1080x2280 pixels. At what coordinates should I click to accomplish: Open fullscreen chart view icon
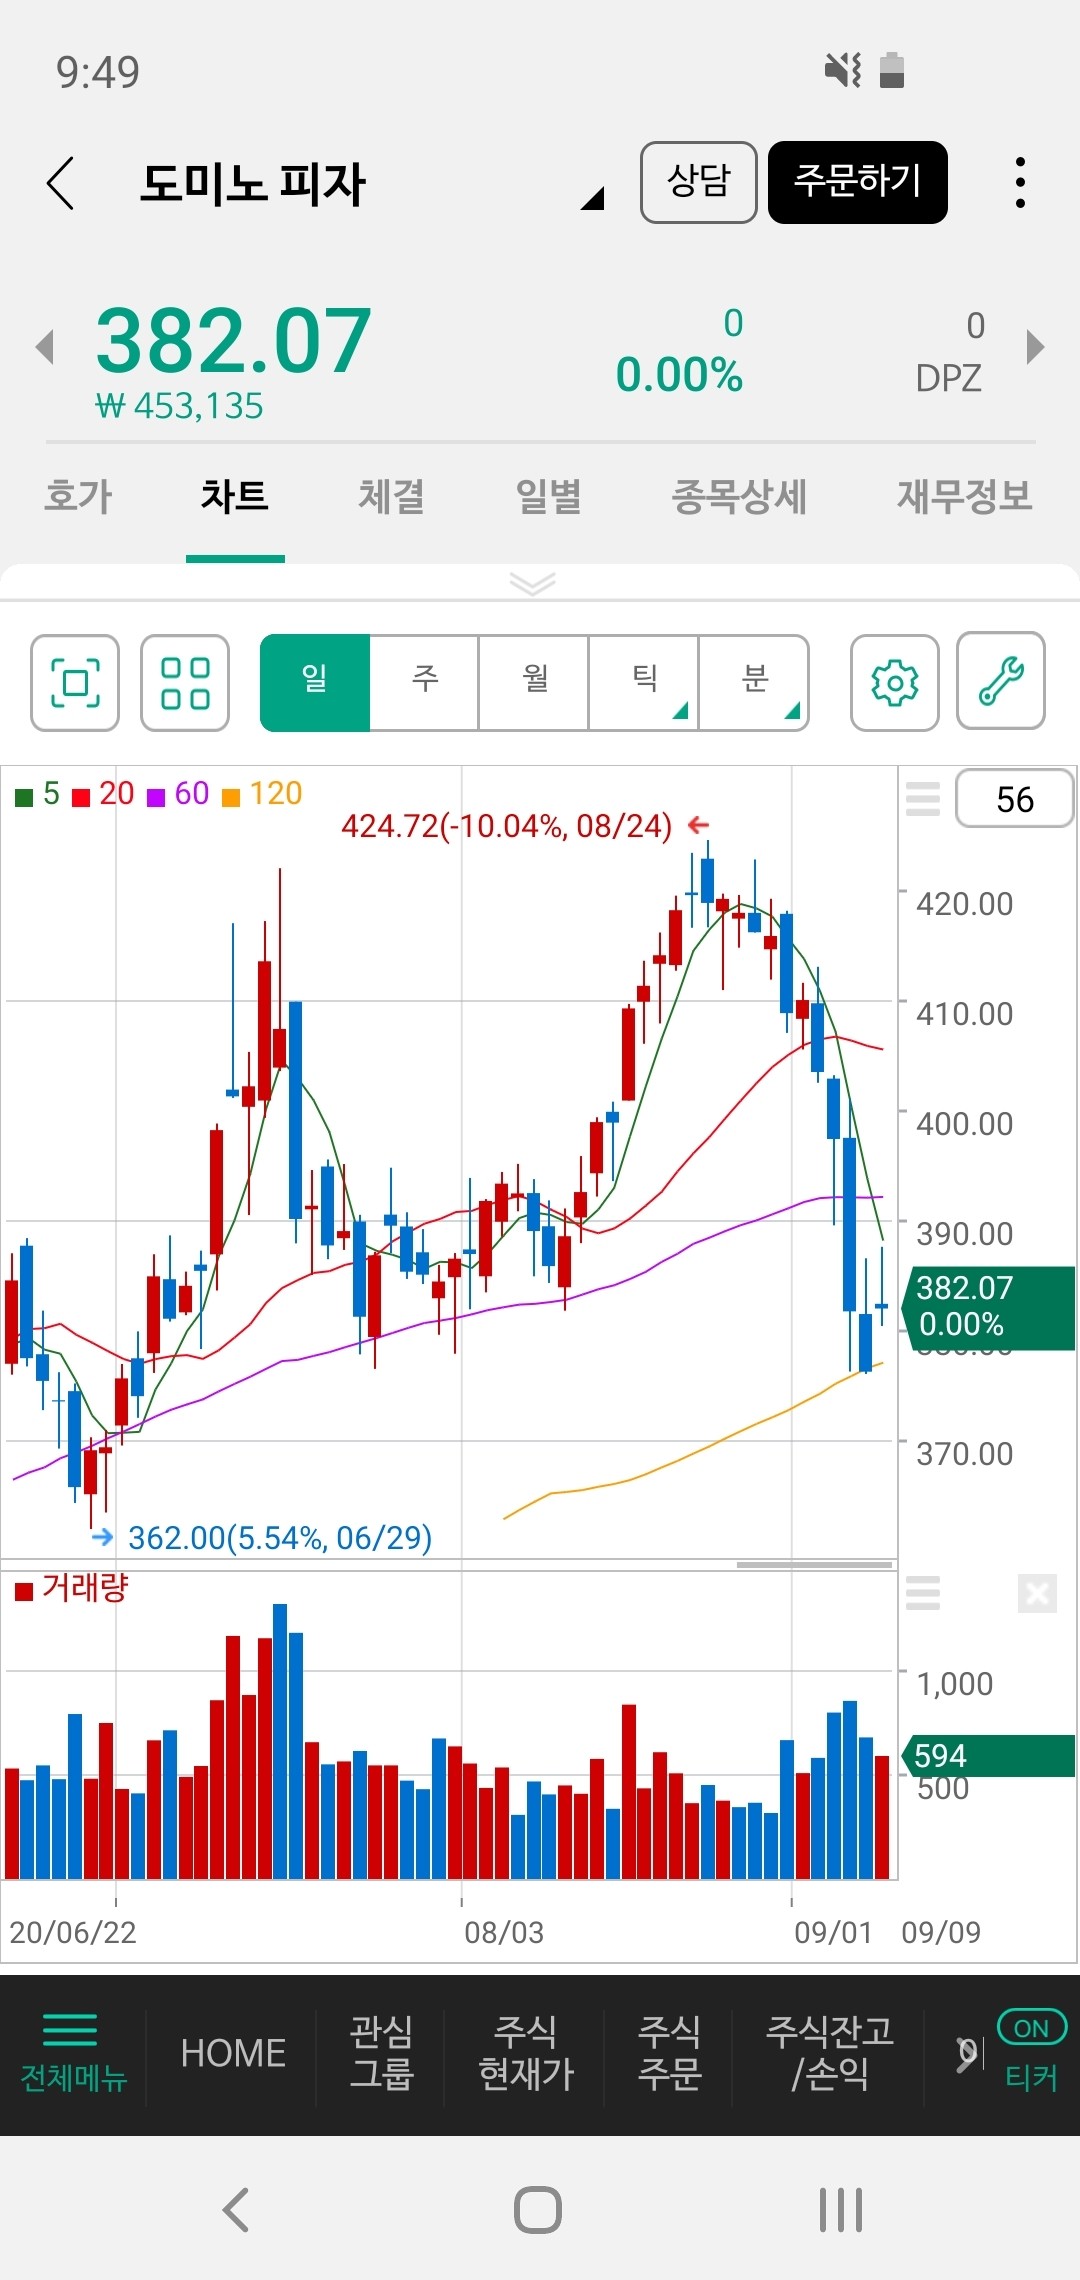click(x=75, y=683)
